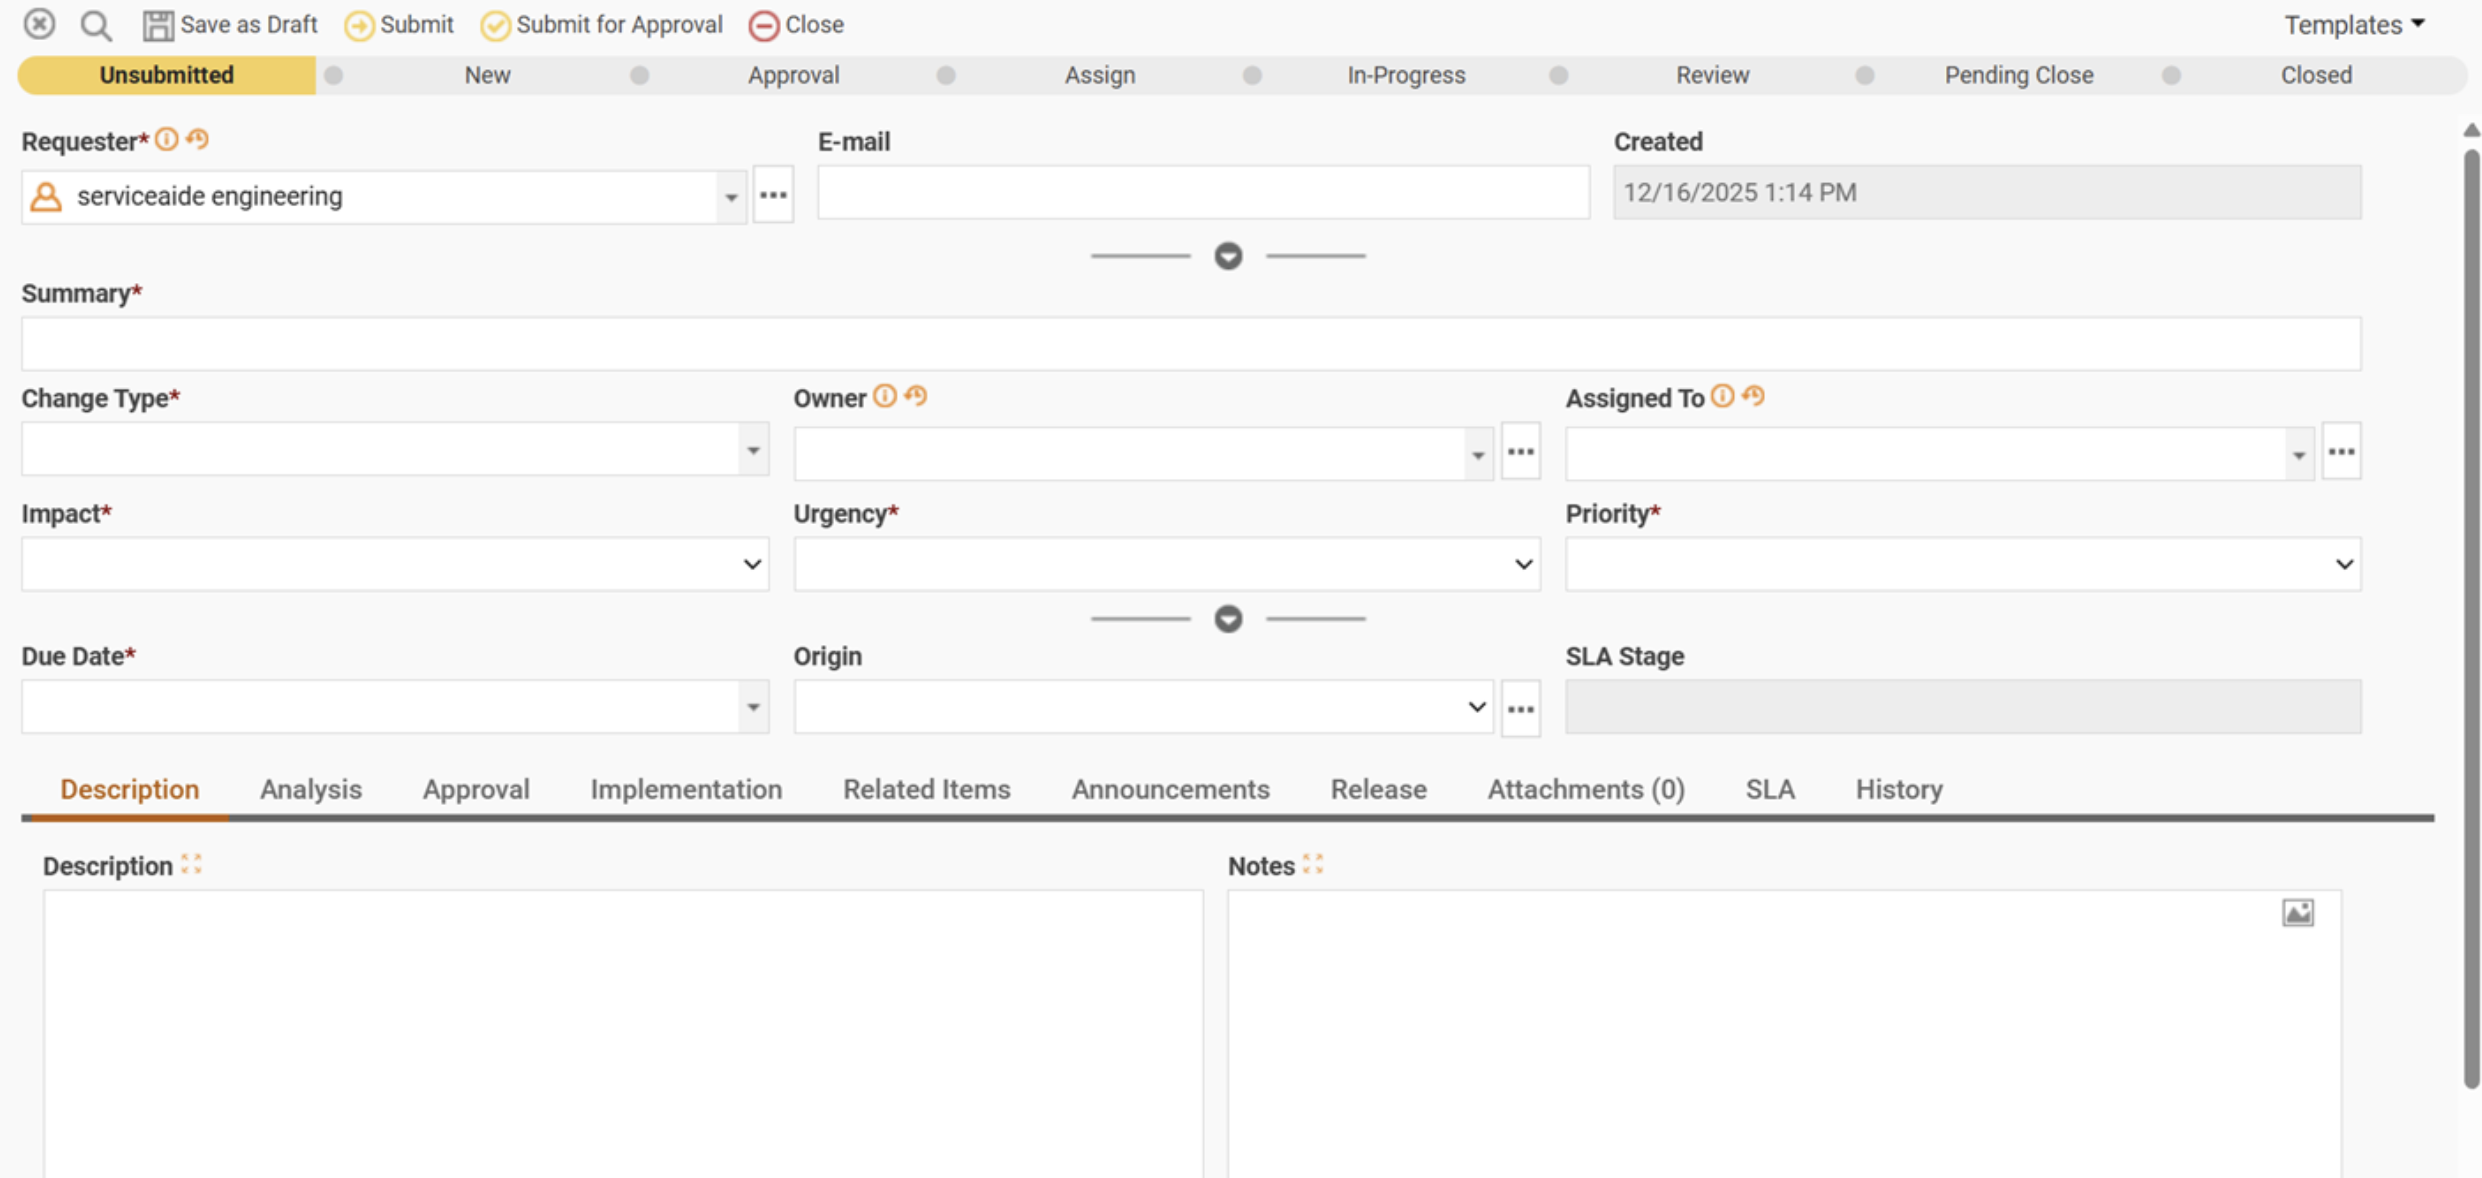Expand the Urgency dropdown list
The image size is (2482, 1178).
(1522, 565)
